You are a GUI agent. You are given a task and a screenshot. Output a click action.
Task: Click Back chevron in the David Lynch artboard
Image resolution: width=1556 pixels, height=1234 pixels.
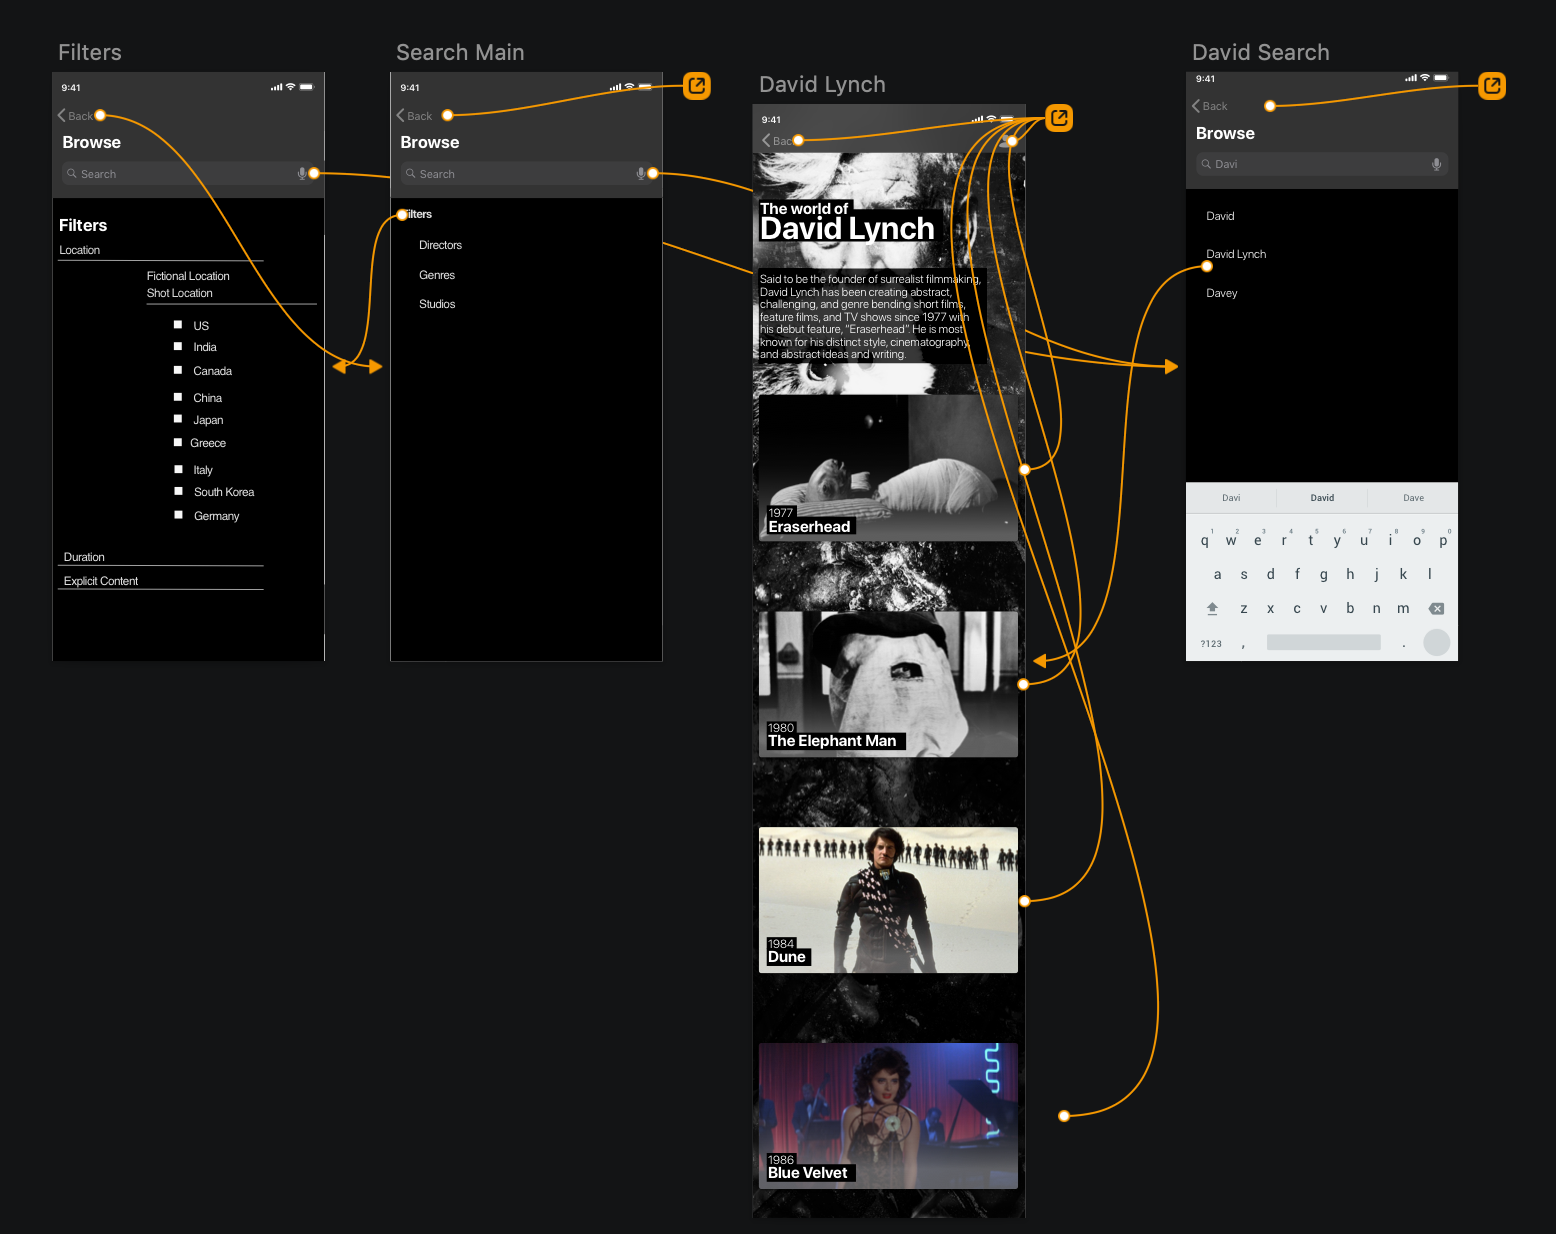[x=766, y=141]
